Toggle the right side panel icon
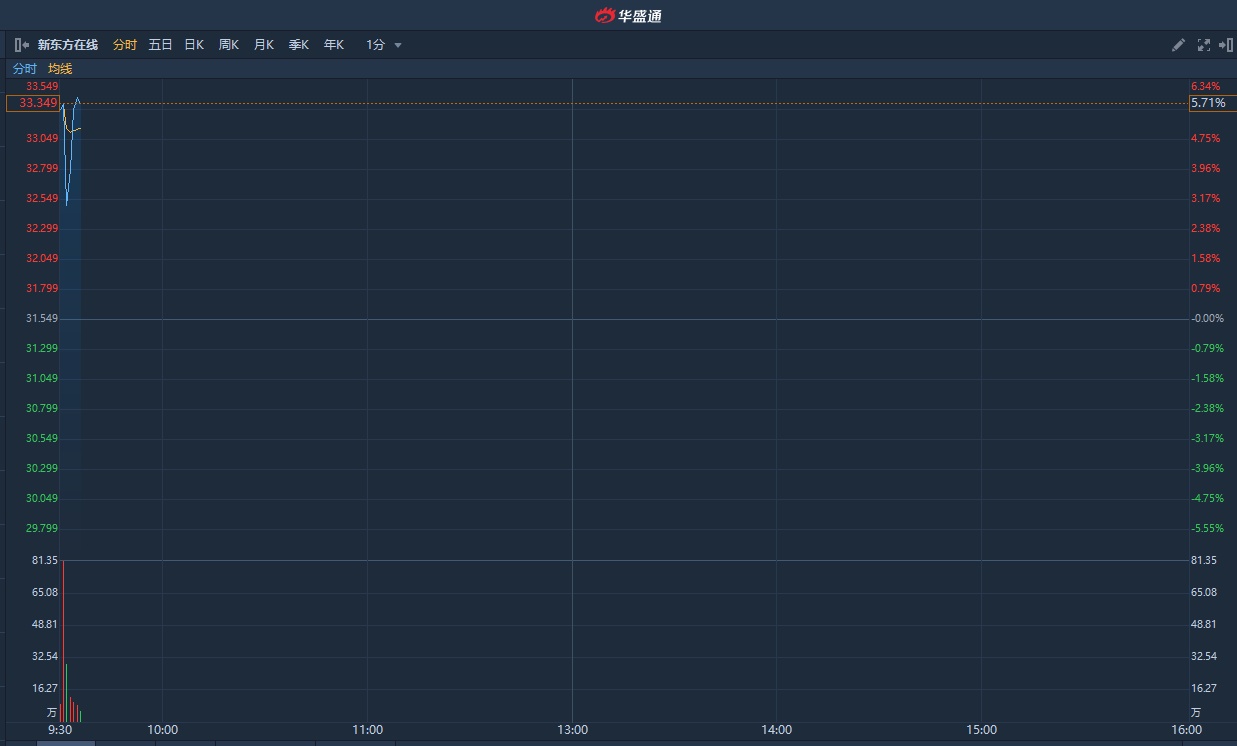The height and width of the screenshot is (746, 1237). (x=1226, y=45)
